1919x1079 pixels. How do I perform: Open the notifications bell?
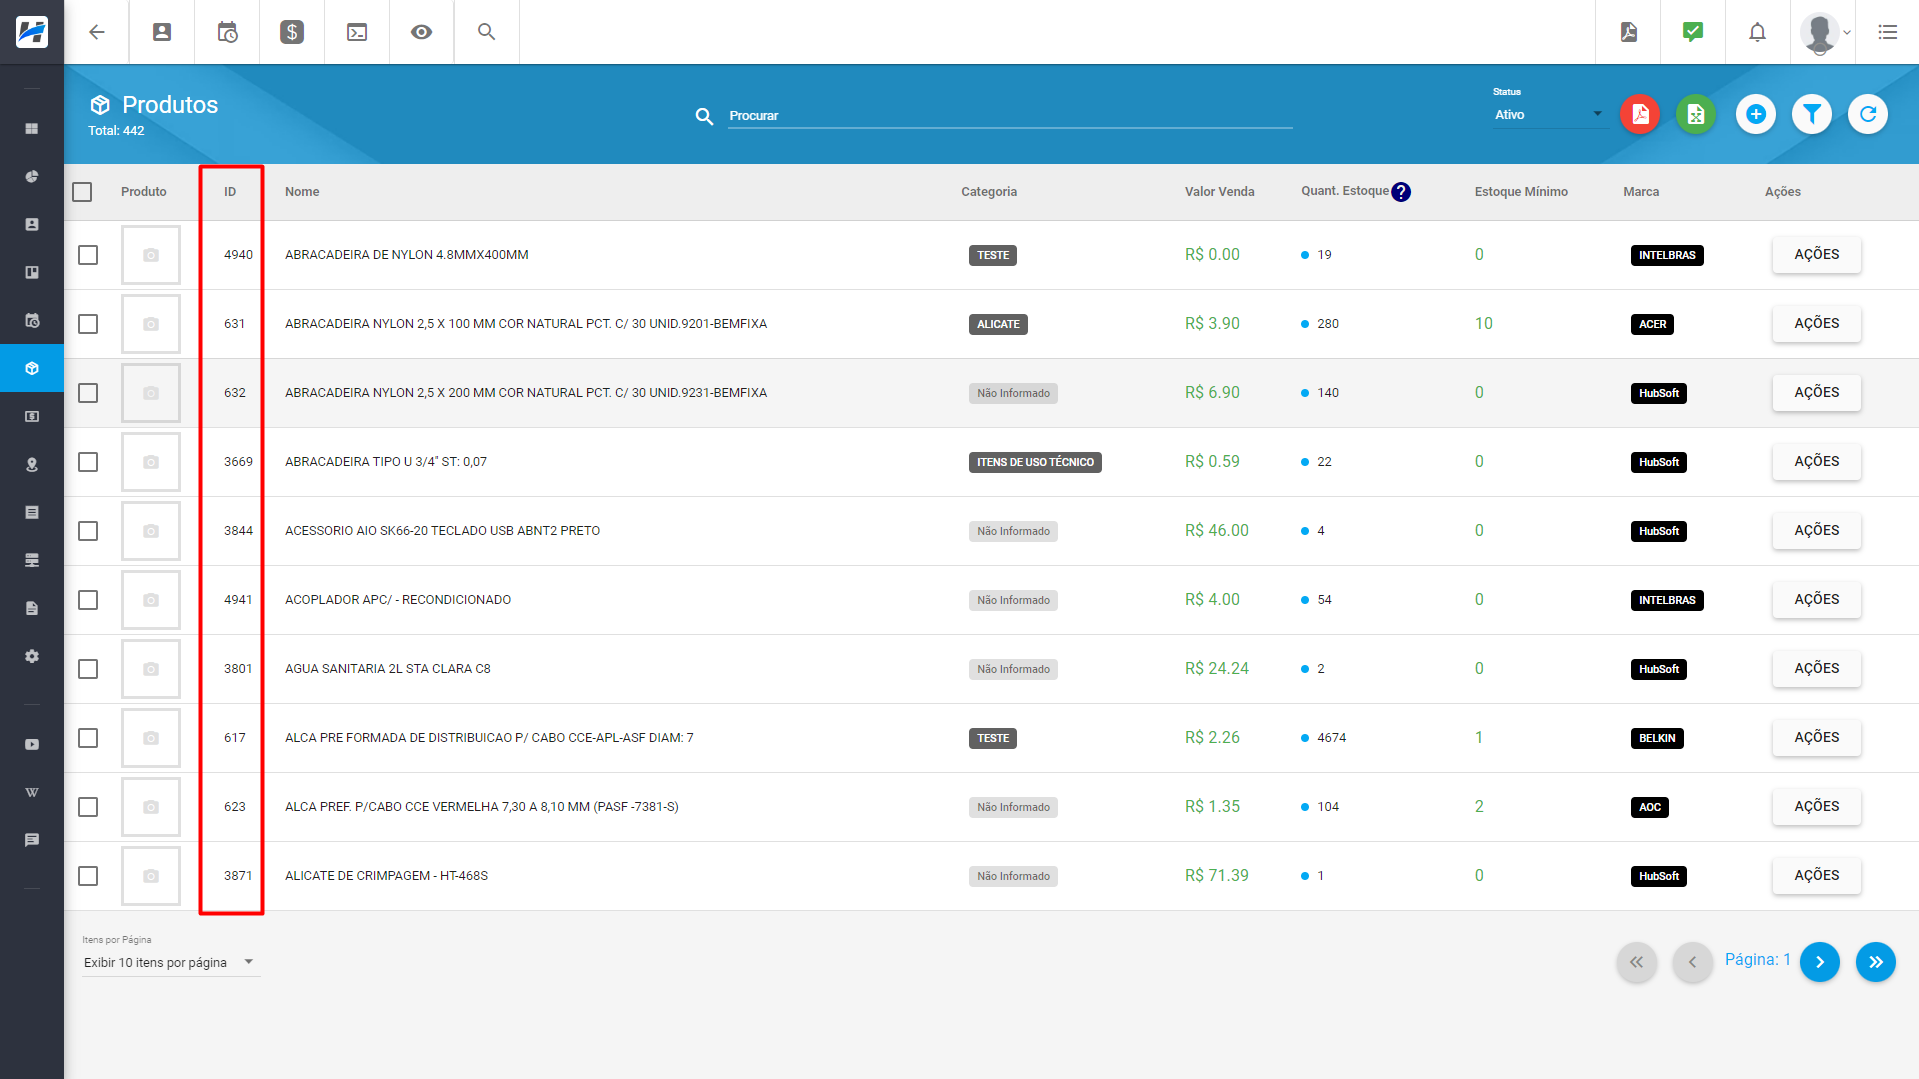pos(1757,32)
